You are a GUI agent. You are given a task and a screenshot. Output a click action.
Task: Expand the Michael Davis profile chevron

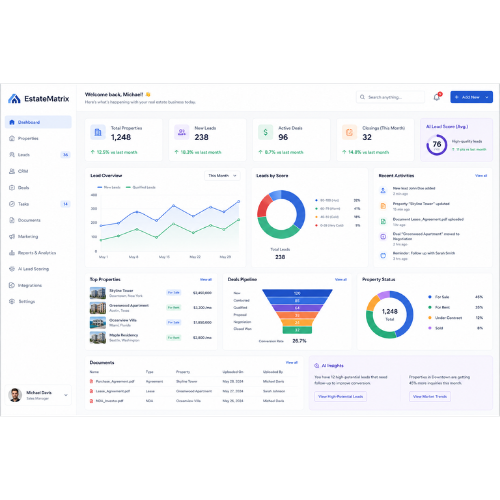point(66,395)
